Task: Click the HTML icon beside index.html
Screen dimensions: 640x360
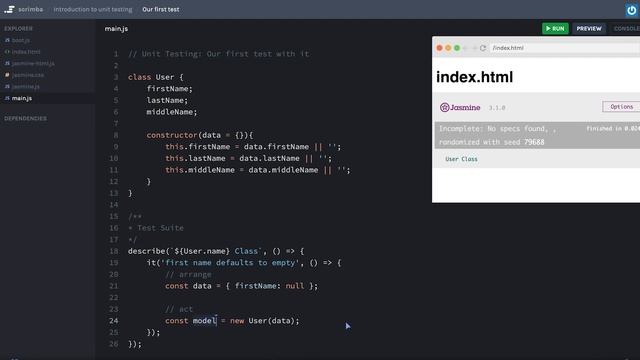Action: (x=7, y=52)
